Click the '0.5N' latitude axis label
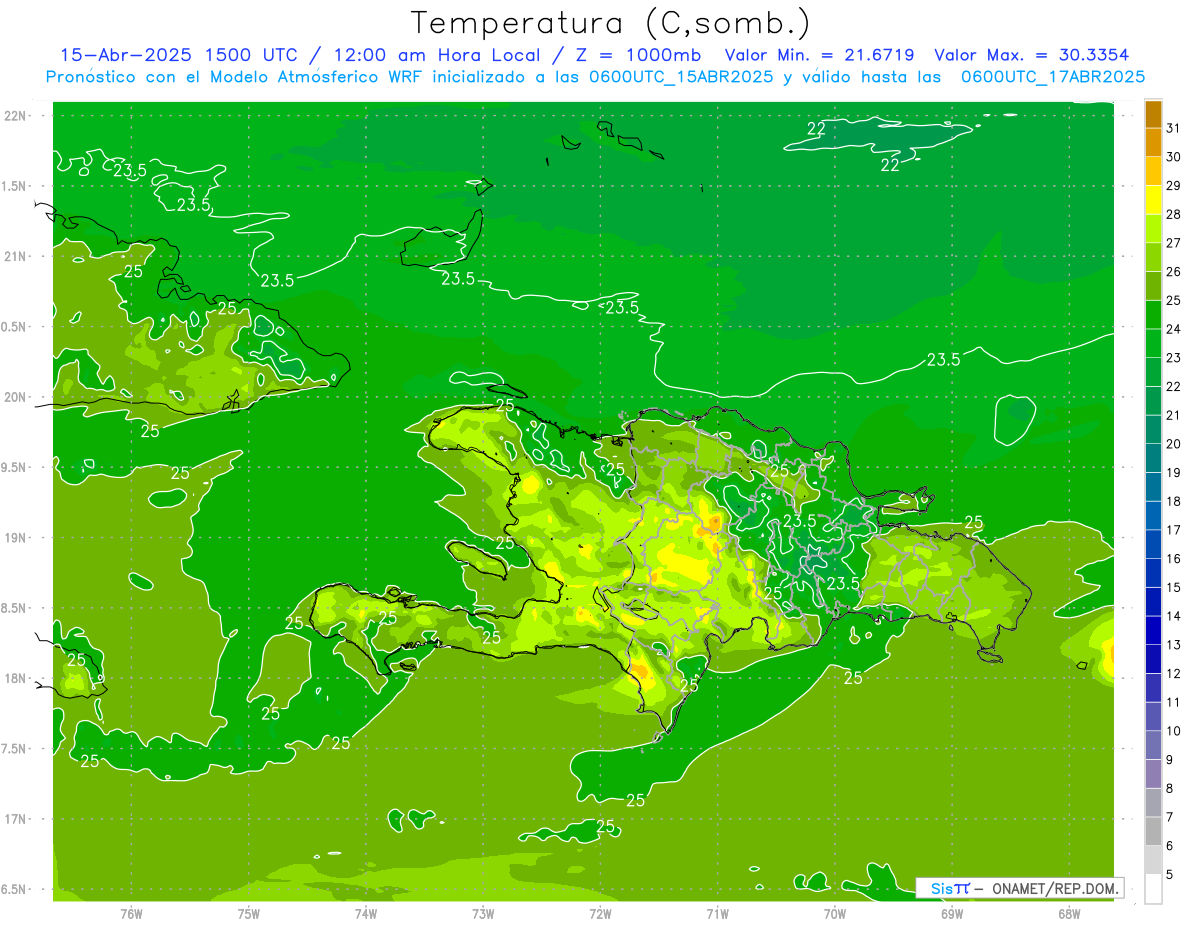 14,327
